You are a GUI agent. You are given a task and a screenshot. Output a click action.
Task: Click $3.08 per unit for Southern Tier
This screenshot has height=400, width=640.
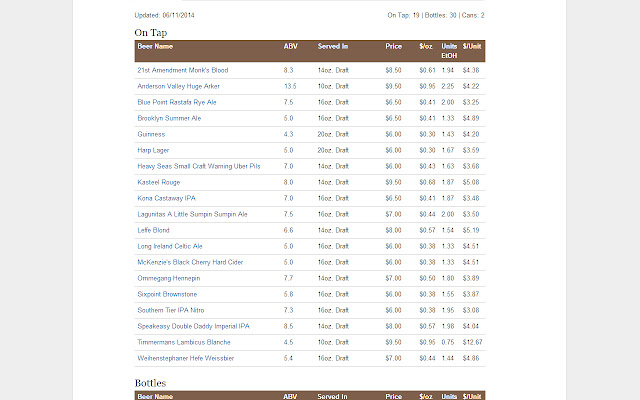coord(471,310)
